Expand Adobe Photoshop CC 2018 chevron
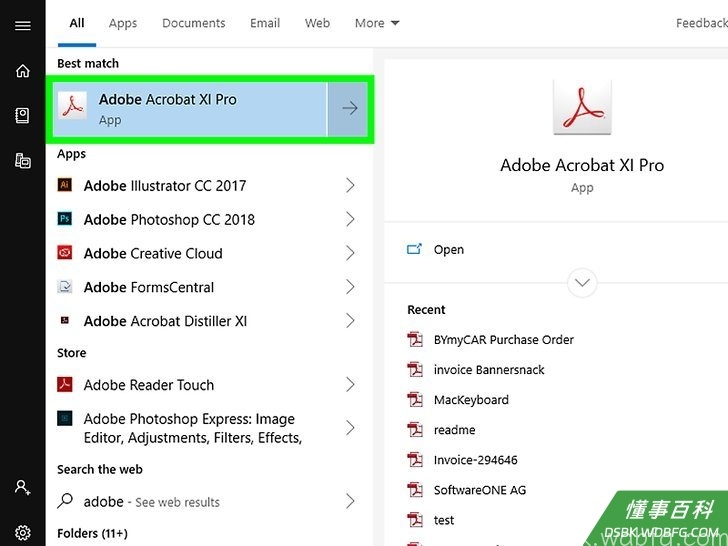 (x=351, y=219)
